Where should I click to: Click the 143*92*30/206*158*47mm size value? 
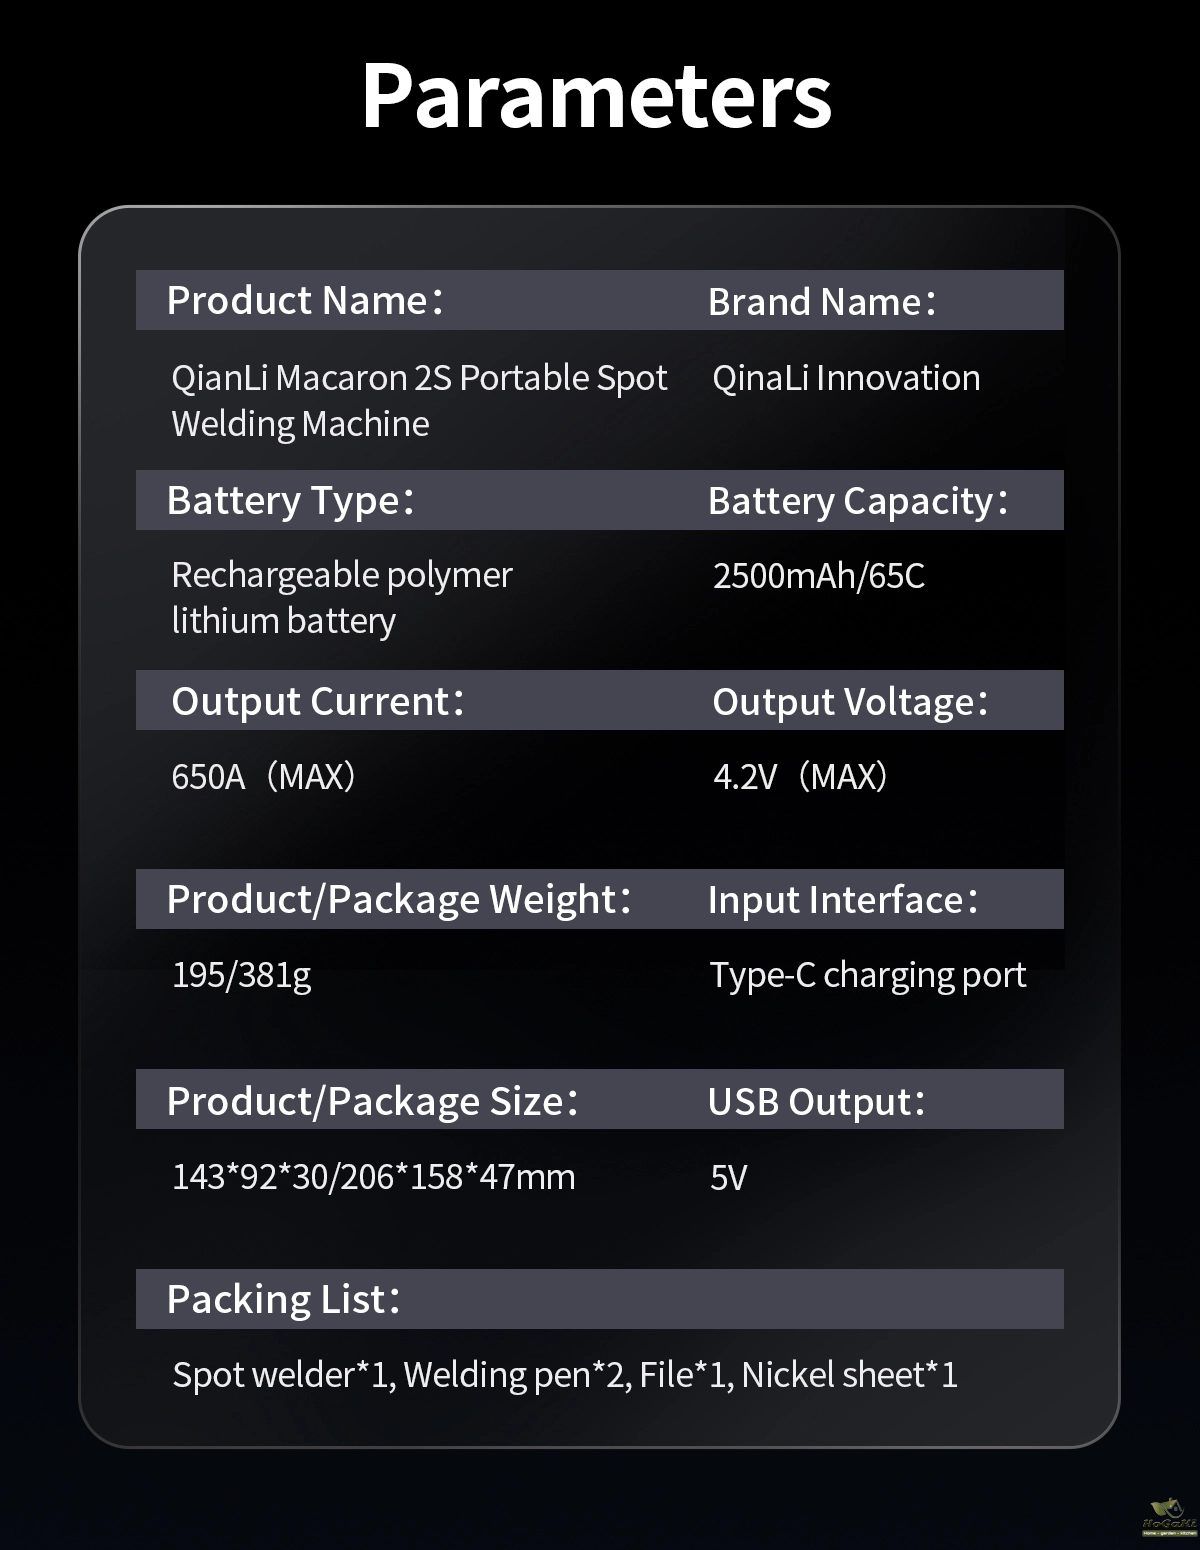click(373, 1177)
